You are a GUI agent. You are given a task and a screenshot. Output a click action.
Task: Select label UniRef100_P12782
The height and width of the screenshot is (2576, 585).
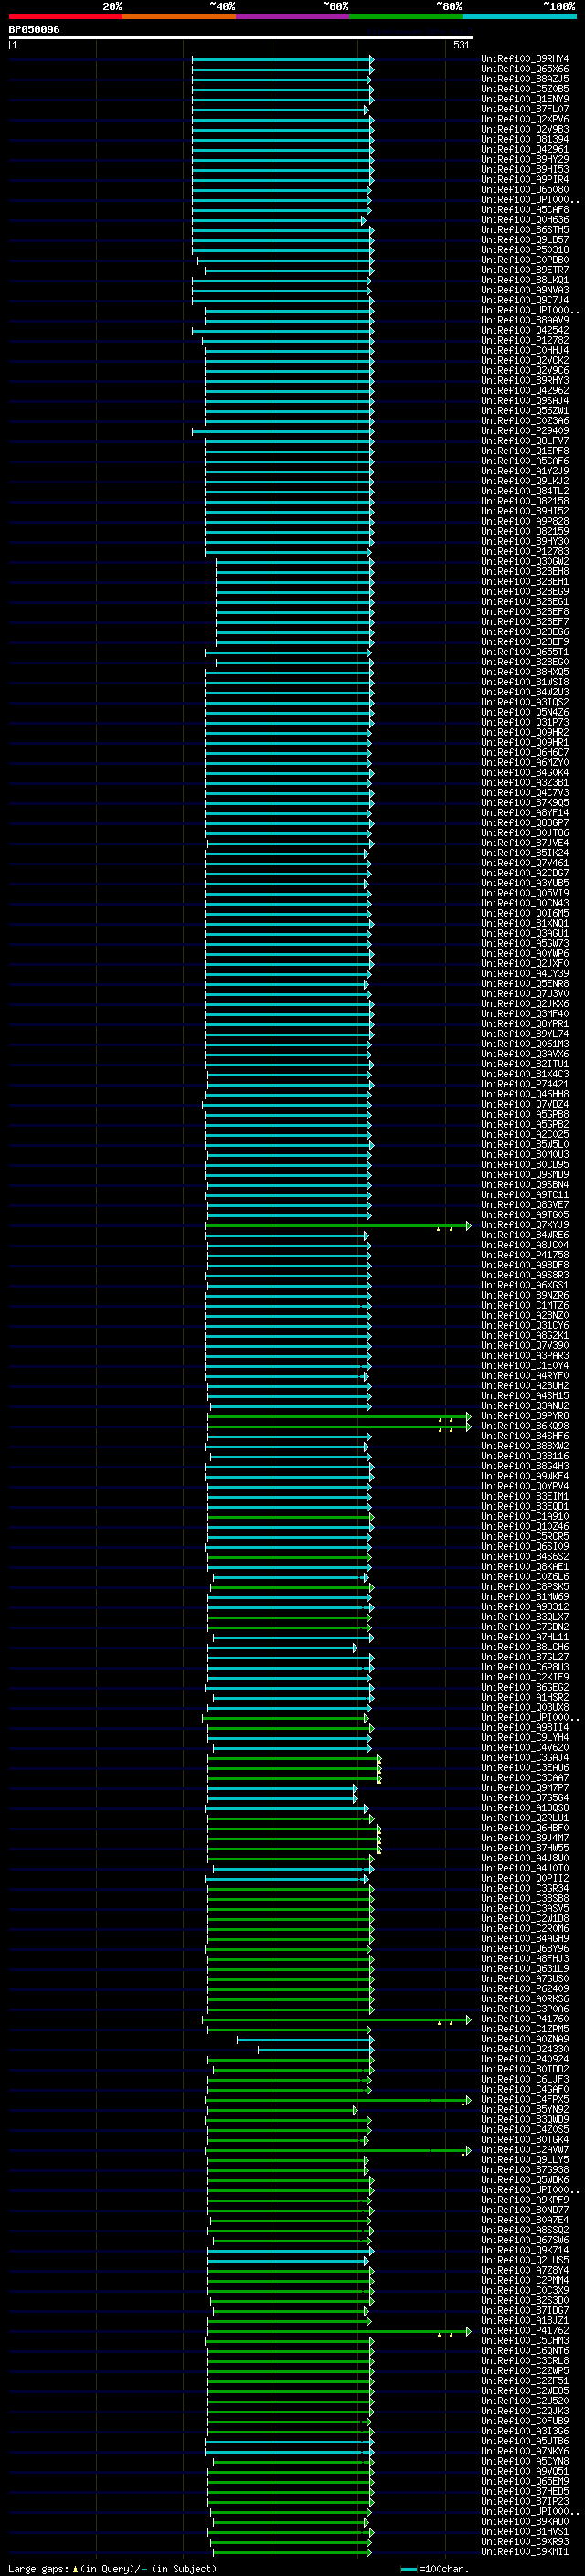[525, 340]
